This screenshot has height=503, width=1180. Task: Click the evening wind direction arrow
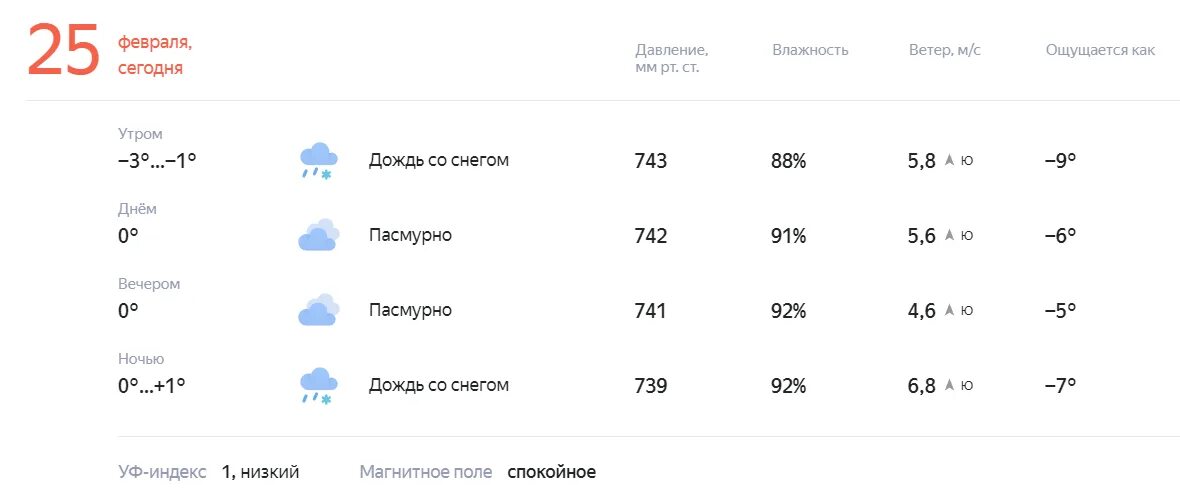(950, 310)
